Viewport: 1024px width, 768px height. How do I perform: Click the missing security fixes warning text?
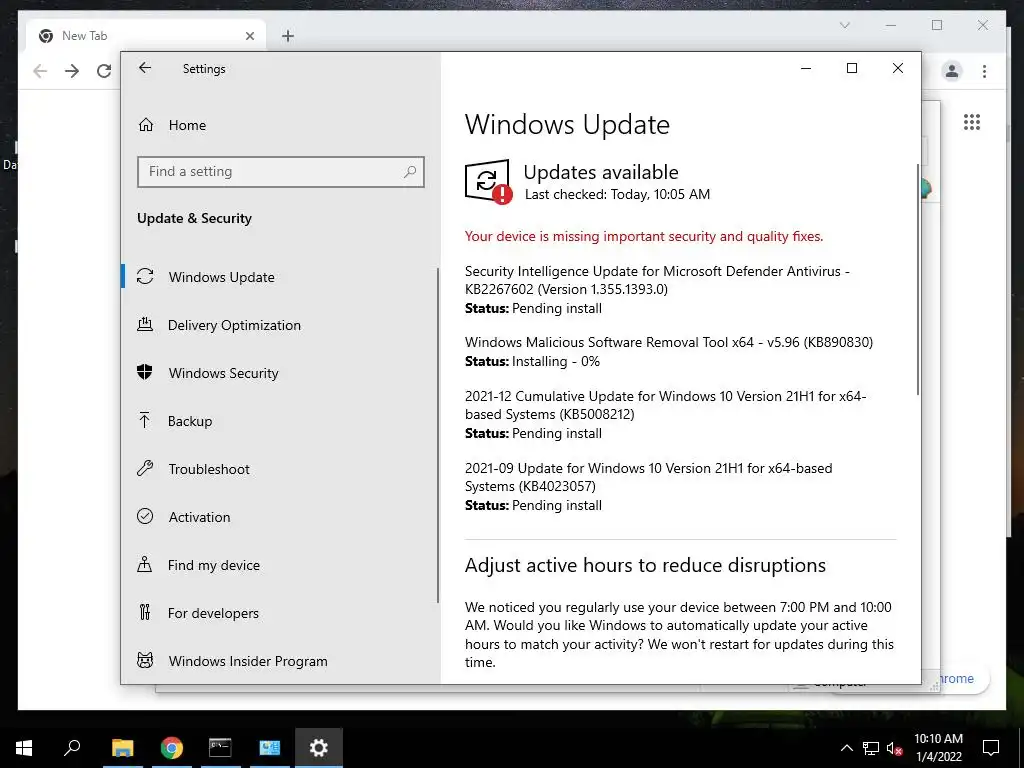coord(644,236)
